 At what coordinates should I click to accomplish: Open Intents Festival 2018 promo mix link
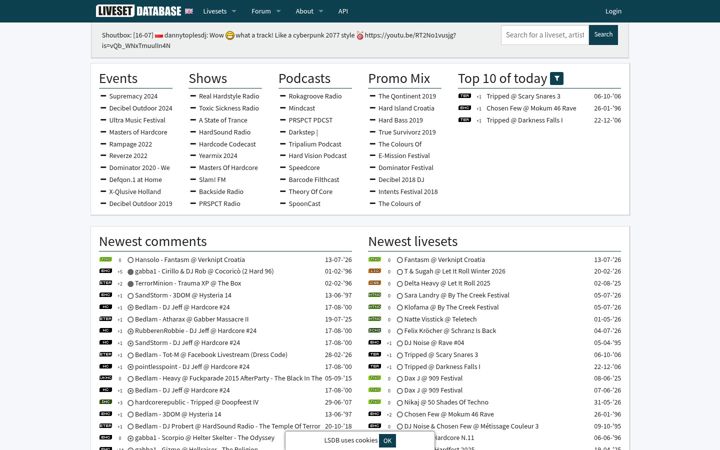(x=408, y=192)
